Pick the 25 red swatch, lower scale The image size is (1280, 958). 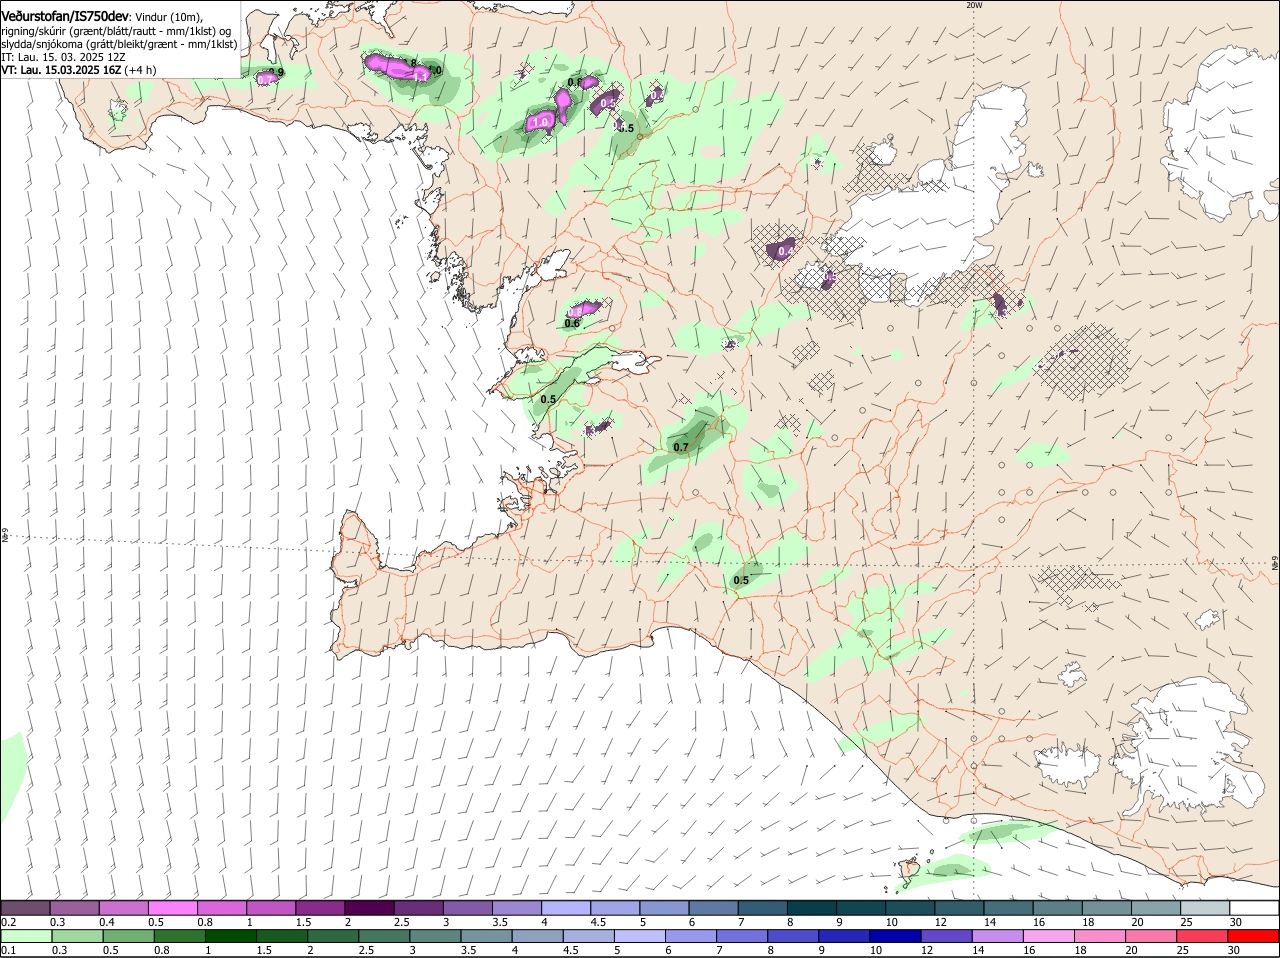click(x=1203, y=936)
